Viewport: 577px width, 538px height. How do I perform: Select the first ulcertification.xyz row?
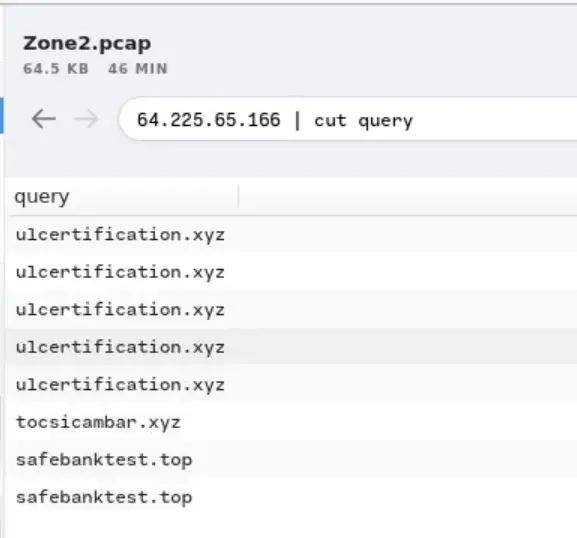click(x=291, y=235)
